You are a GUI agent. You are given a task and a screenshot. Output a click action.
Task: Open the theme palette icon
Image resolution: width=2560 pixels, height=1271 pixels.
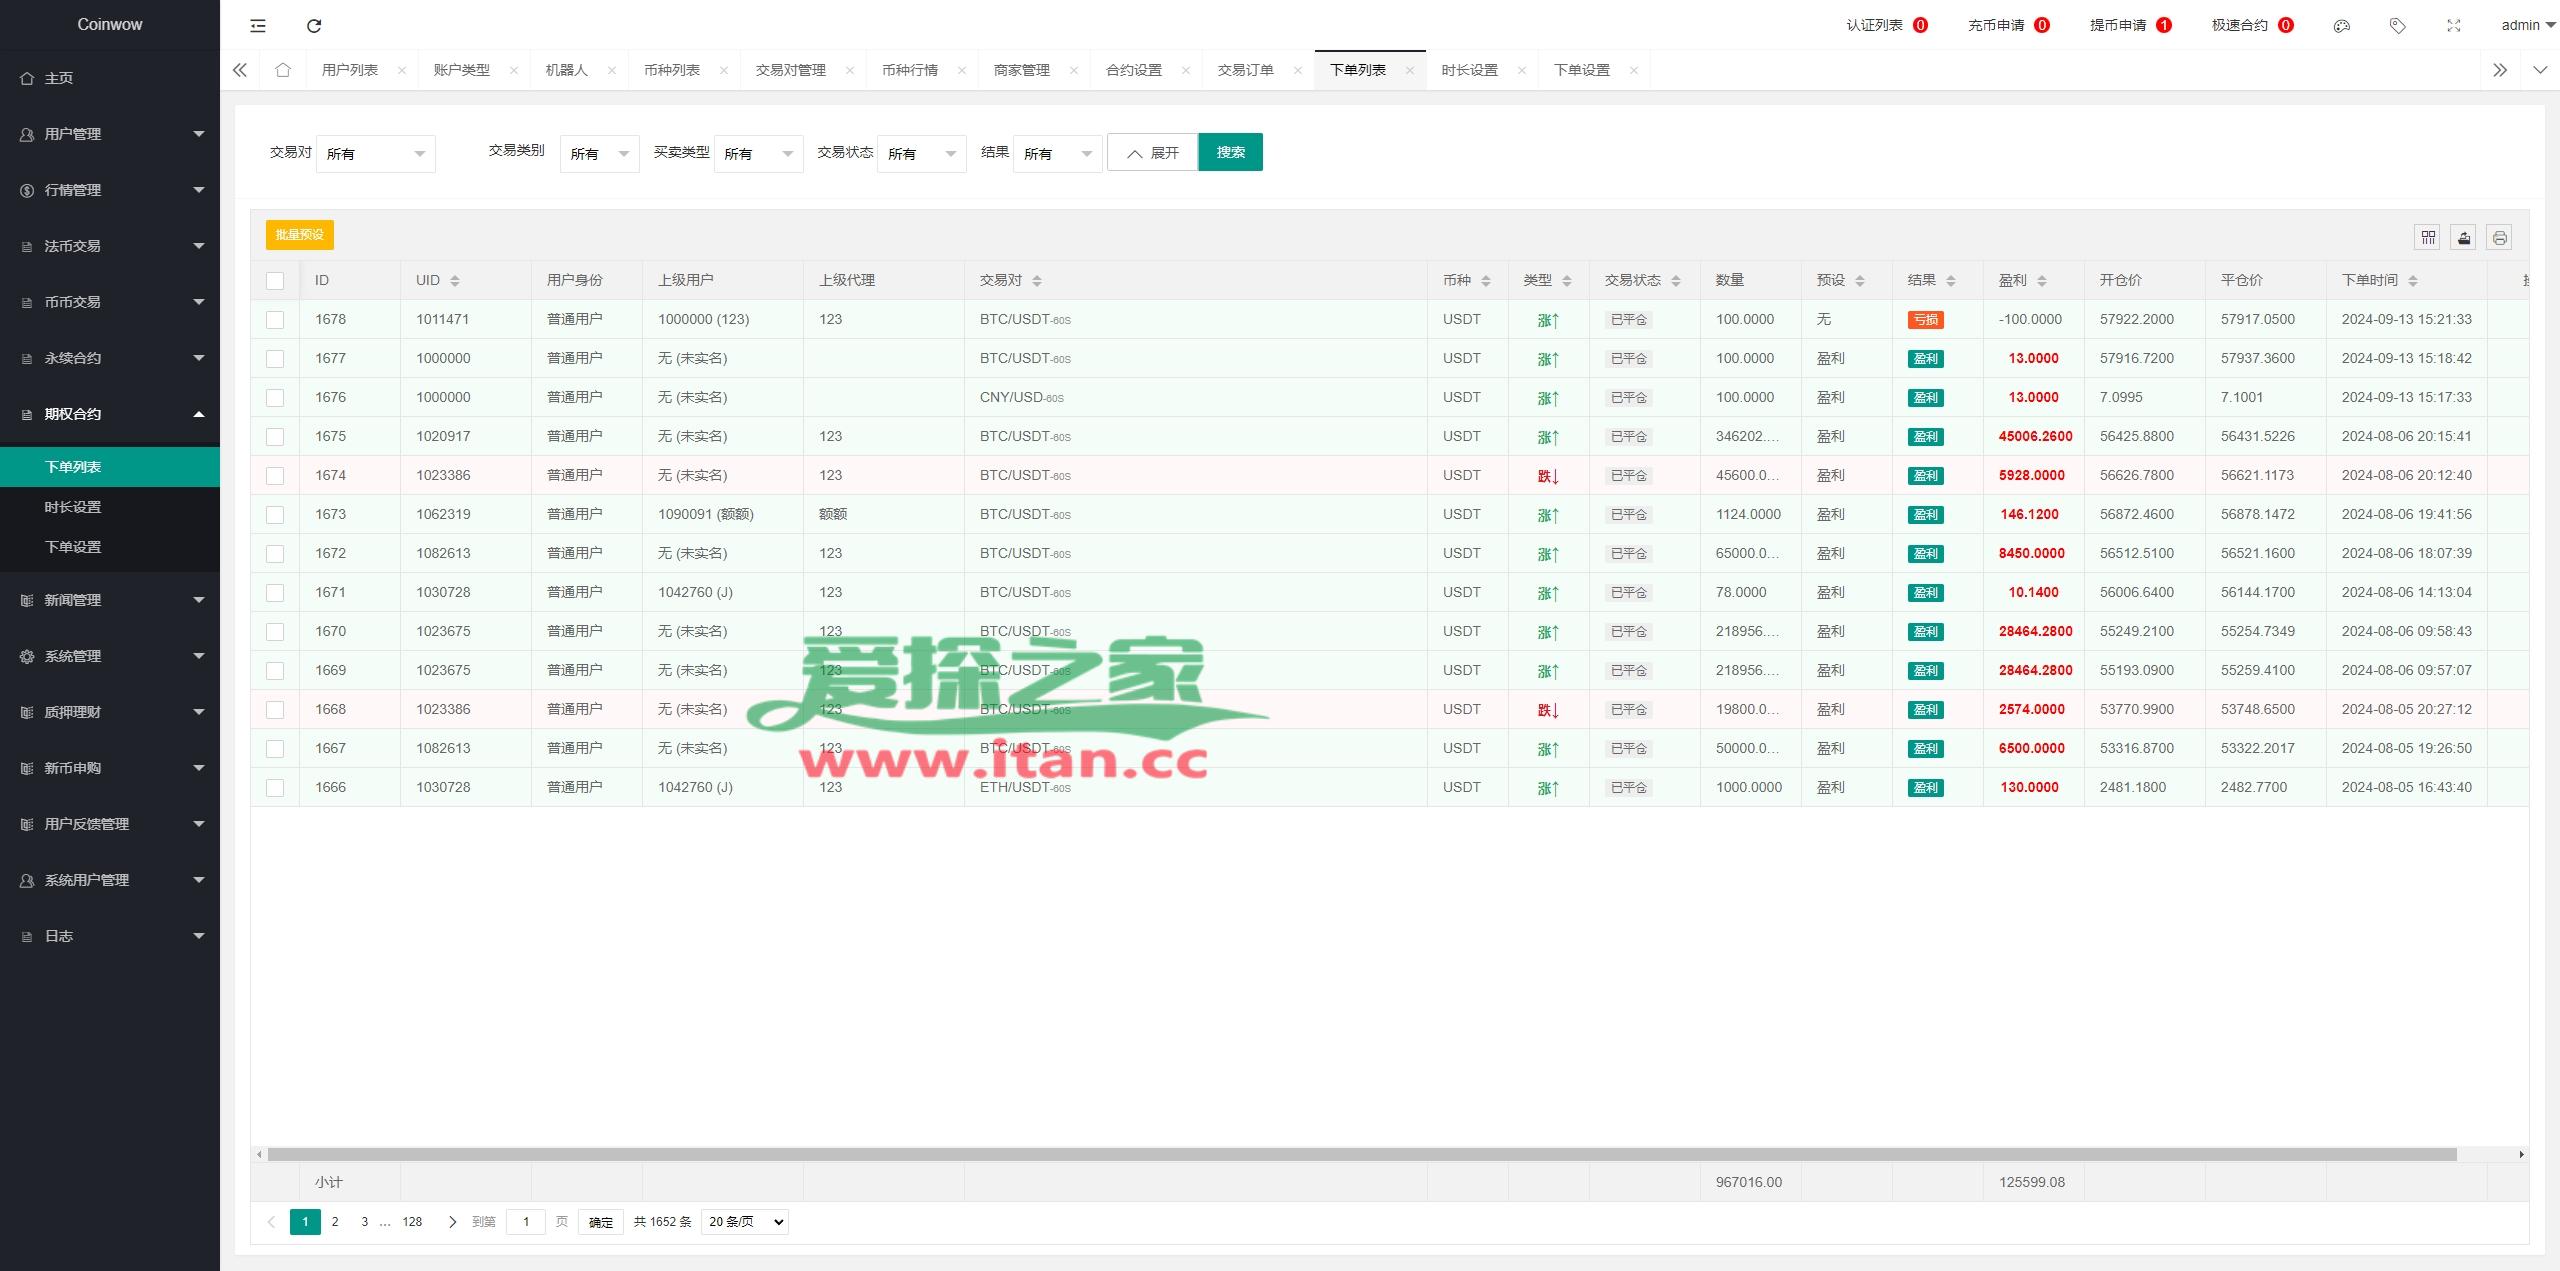tap(2341, 26)
